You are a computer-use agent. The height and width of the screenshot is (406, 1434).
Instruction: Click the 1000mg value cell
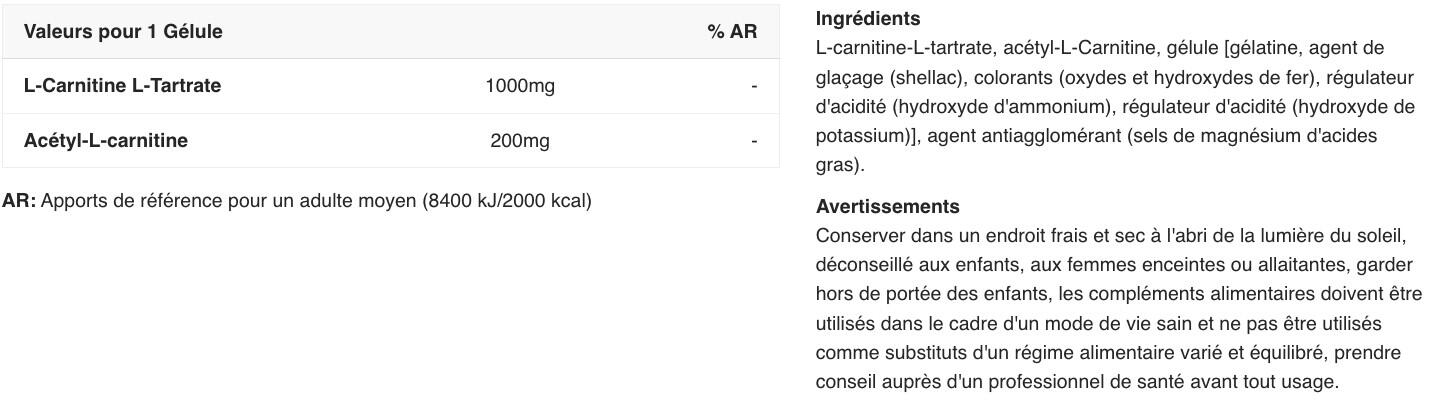pos(520,86)
